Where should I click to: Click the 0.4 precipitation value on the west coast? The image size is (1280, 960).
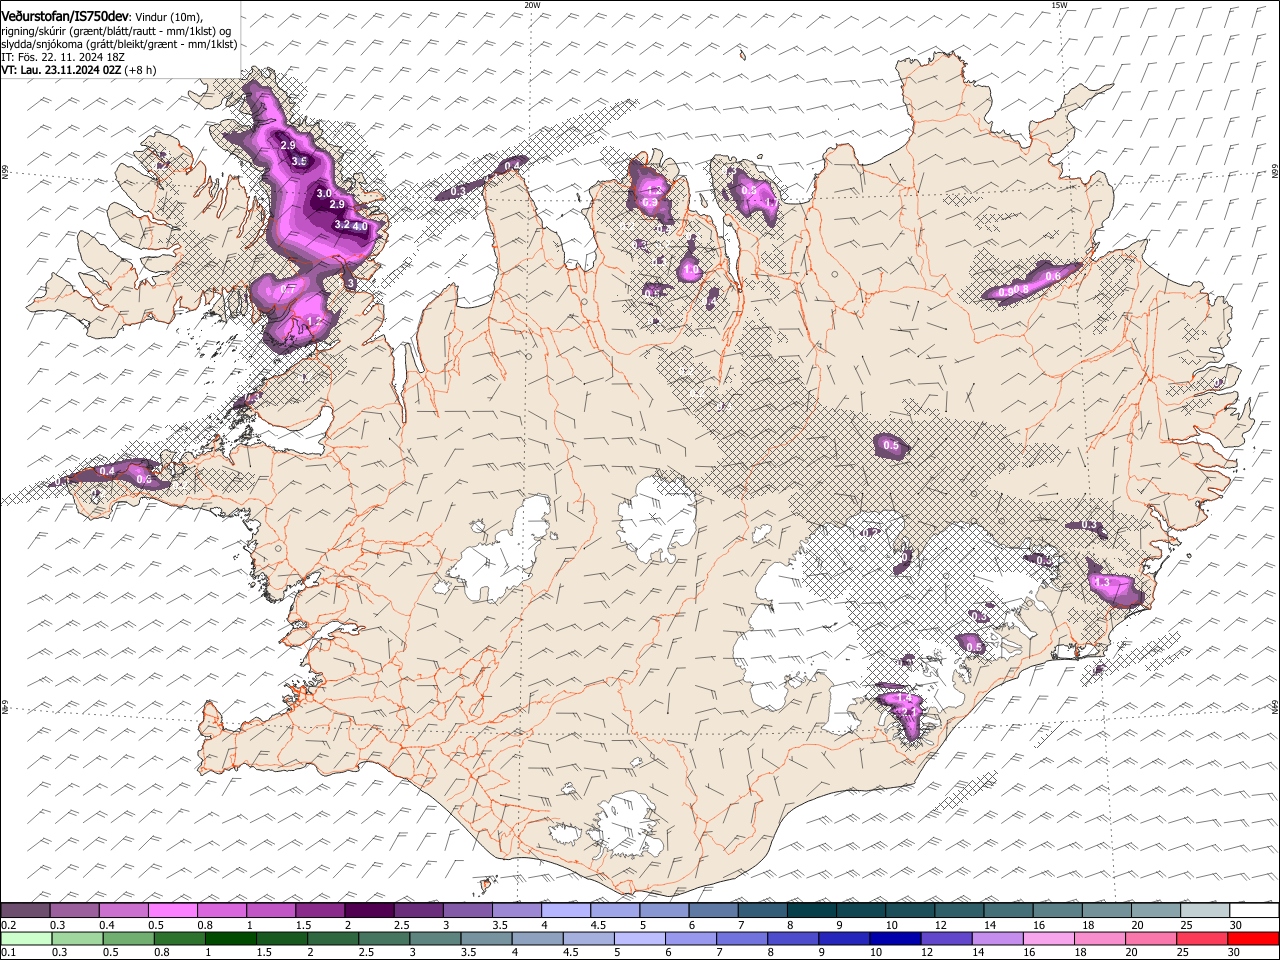point(107,471)
